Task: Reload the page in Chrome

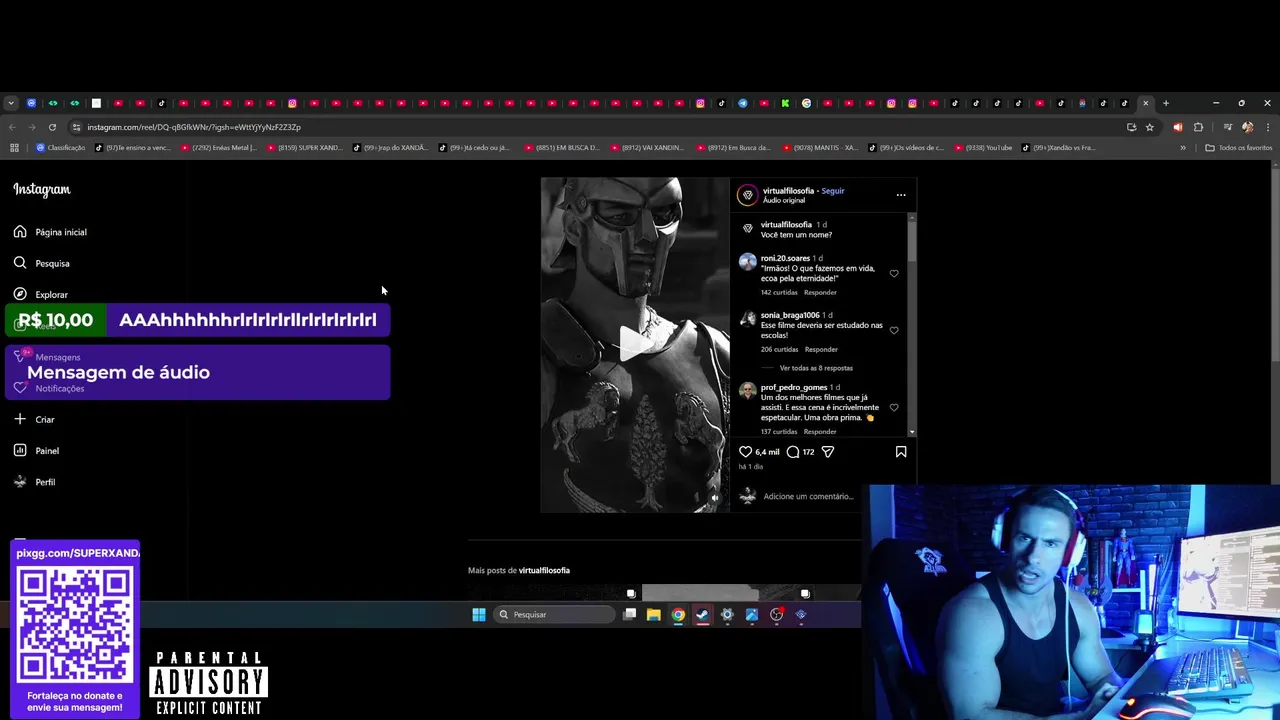Action: 52,127
